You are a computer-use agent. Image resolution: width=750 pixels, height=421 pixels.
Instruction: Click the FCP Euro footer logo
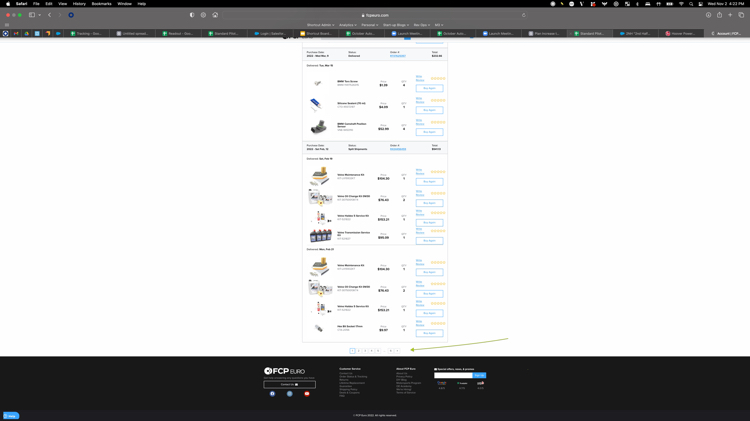pyautogui.click(x=284, y=371)
